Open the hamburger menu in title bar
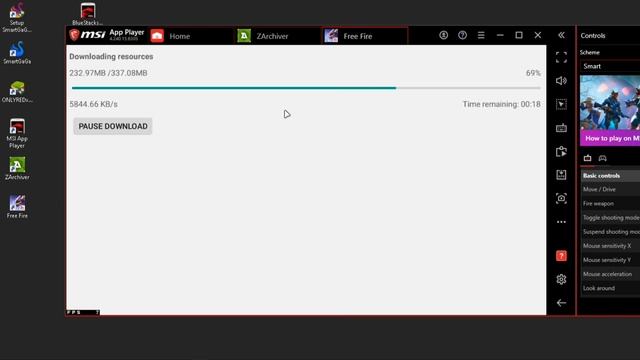The height and width of the screenshot is (360, 640). (x=481, y=36)
